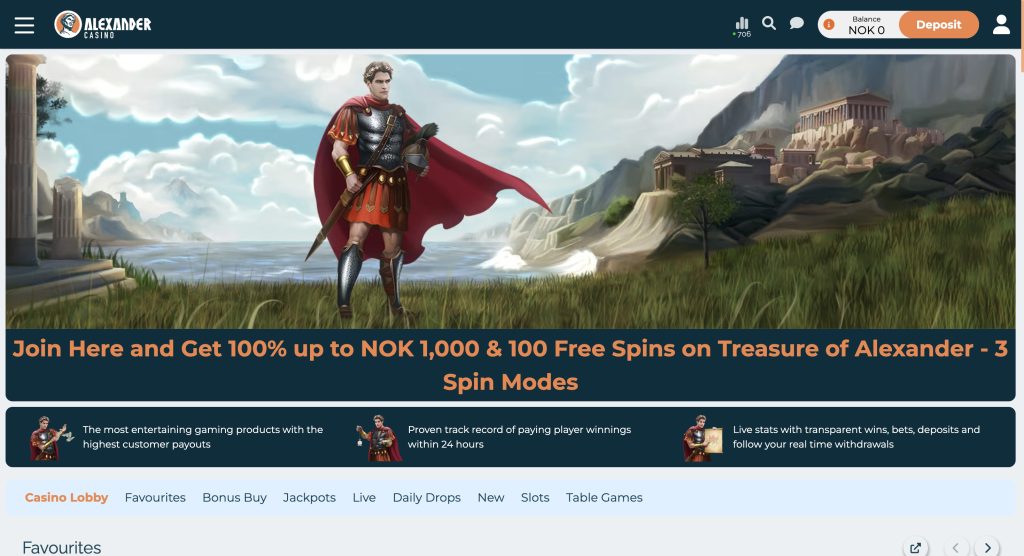This screenshot has width=1024, height=556.
Task: Click the Alexander Casino logo
Action: (x=103, y=25)
